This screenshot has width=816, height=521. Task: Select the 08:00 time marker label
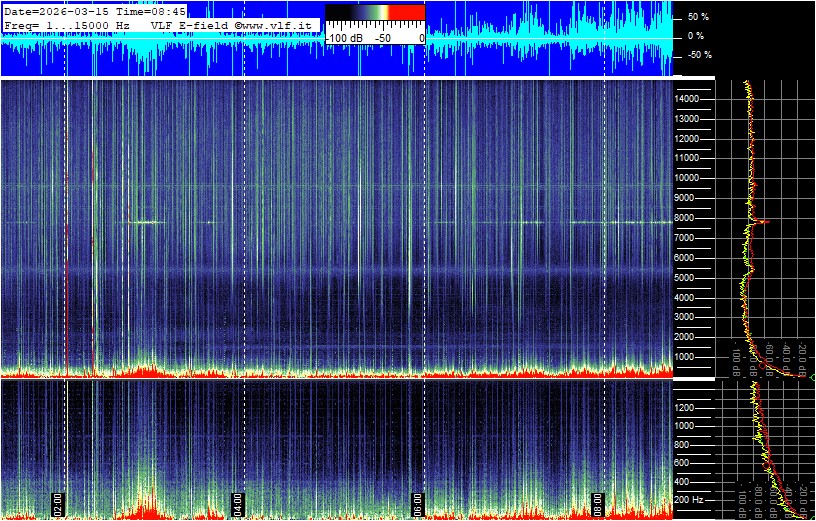[x=597, y=502]
